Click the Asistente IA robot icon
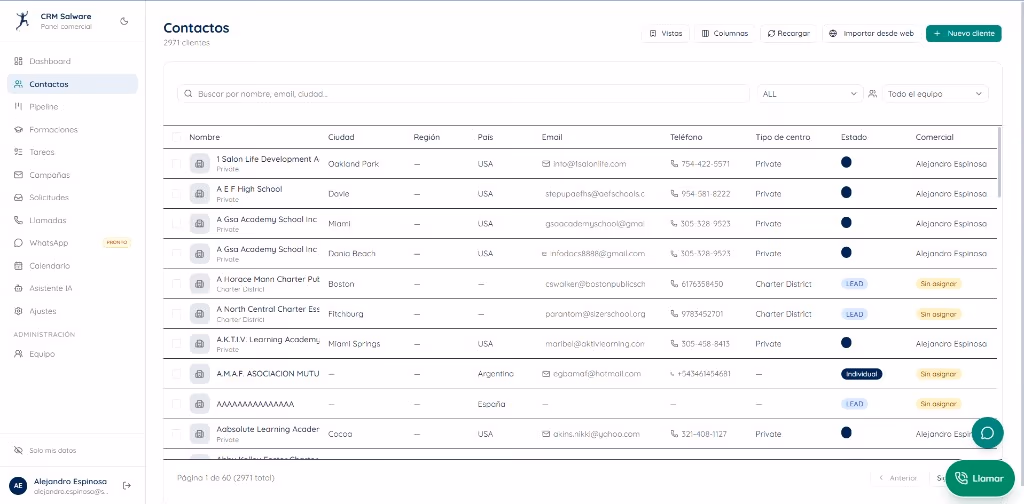The image size is (1024, 504). pos(18,288)
